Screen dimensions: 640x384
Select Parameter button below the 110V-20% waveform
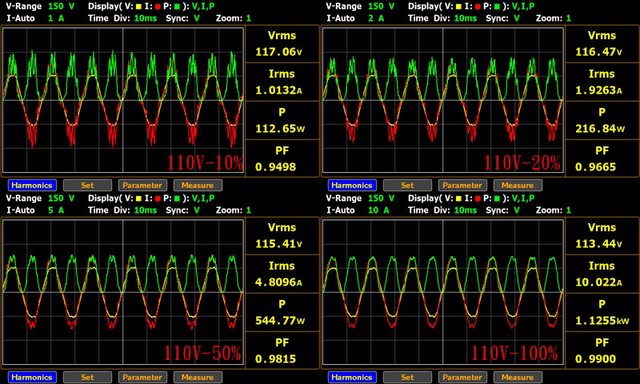pyautogui.click(x=462, y=185)
